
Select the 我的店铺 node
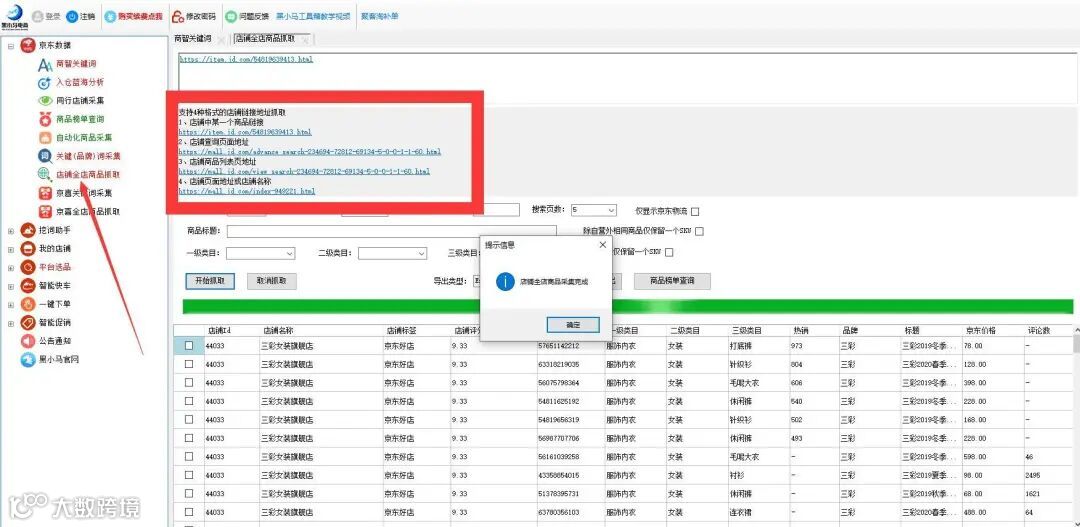pos(54,249)
